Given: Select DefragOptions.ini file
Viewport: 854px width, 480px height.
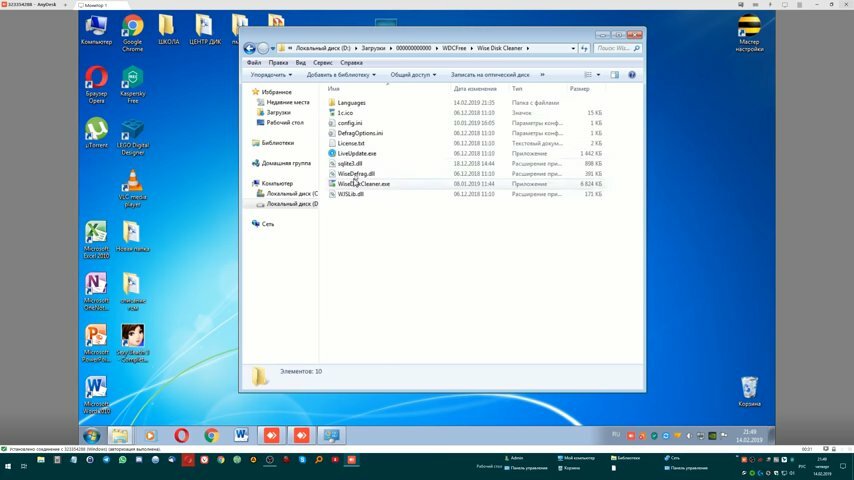Looking at the screenshot, I should click(x=360, y=133).
